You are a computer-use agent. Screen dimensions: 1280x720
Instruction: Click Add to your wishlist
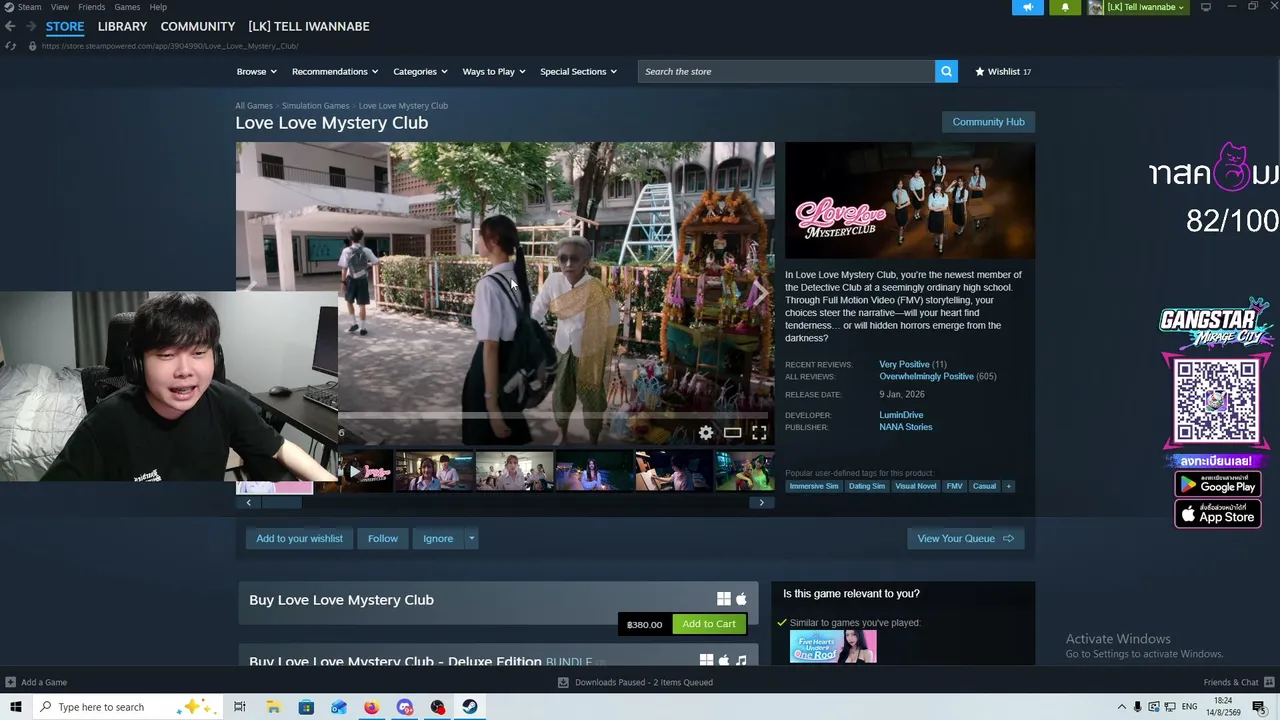click(299, 538)
